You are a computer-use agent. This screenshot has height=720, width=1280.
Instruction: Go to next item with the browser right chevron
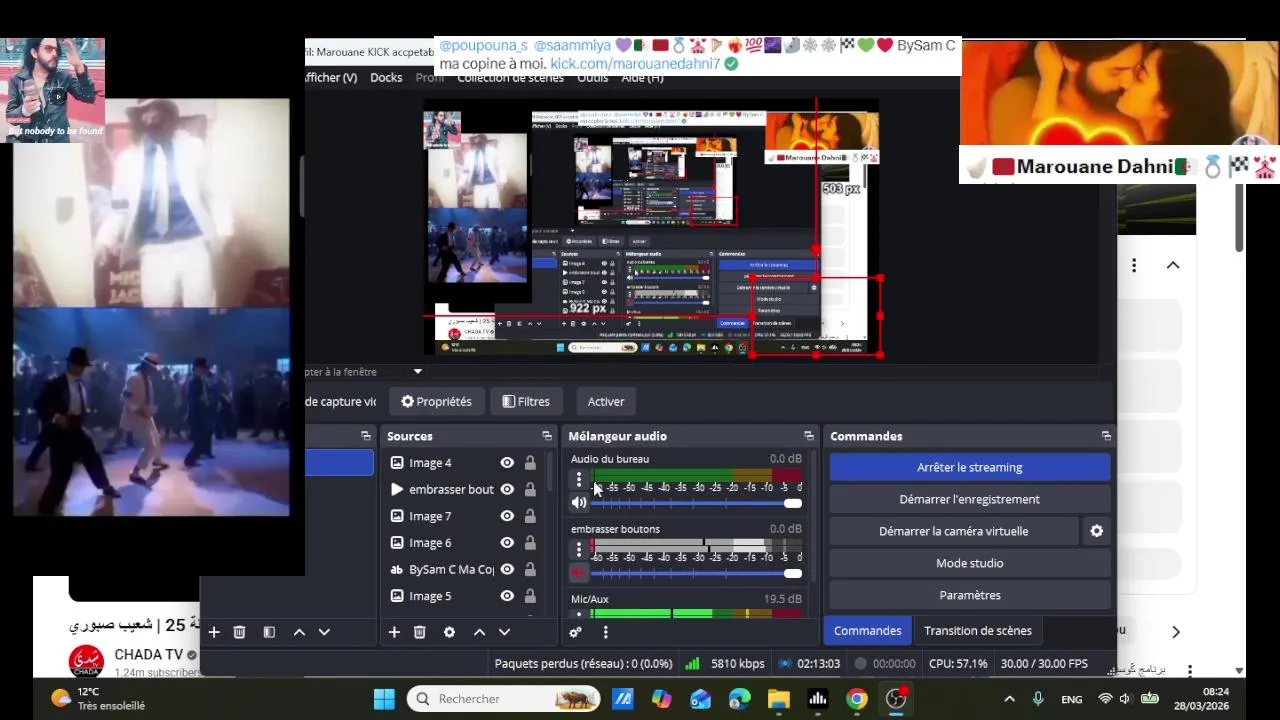[1176, 632]
